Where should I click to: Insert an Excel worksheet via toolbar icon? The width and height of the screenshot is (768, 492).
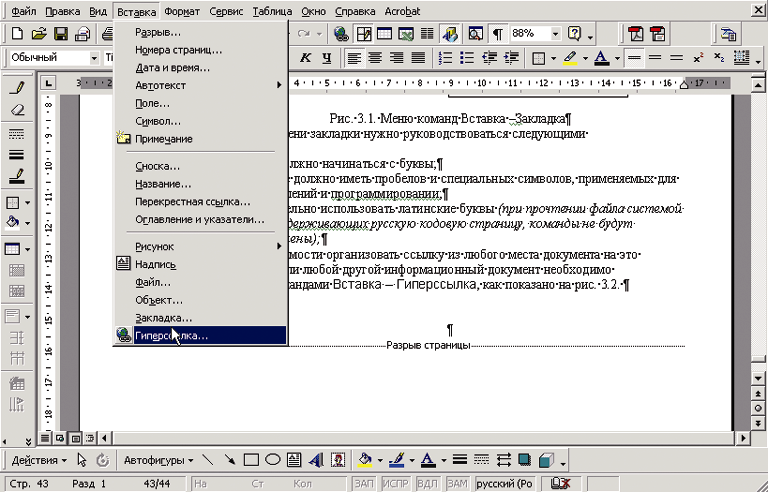click(x=406, y=34)
